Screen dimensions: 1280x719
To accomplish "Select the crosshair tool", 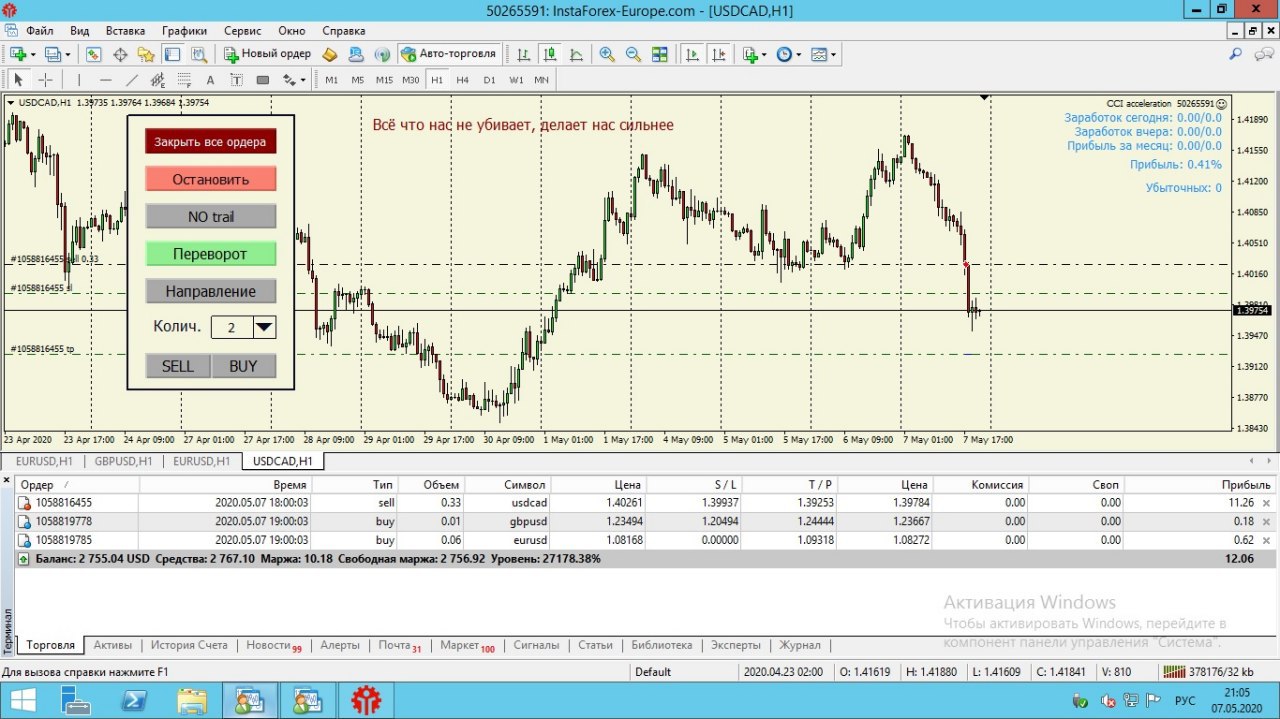I will click(x=45, y=80).
